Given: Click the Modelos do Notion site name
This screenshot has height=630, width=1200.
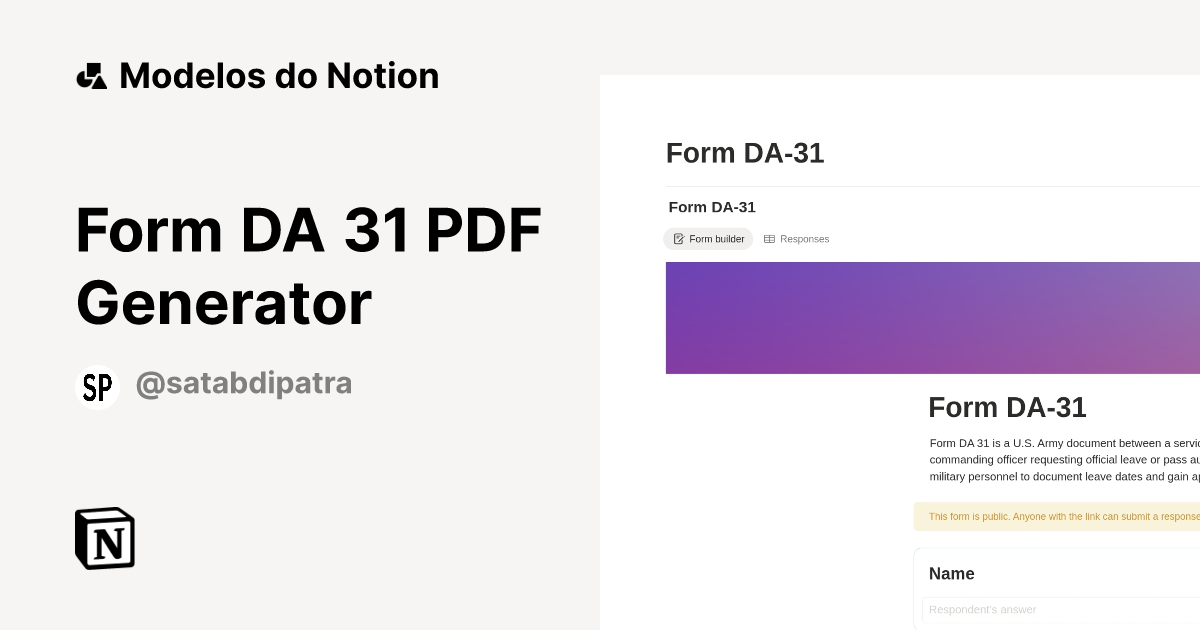Looking at the screenshot, I should click(279, 75).
